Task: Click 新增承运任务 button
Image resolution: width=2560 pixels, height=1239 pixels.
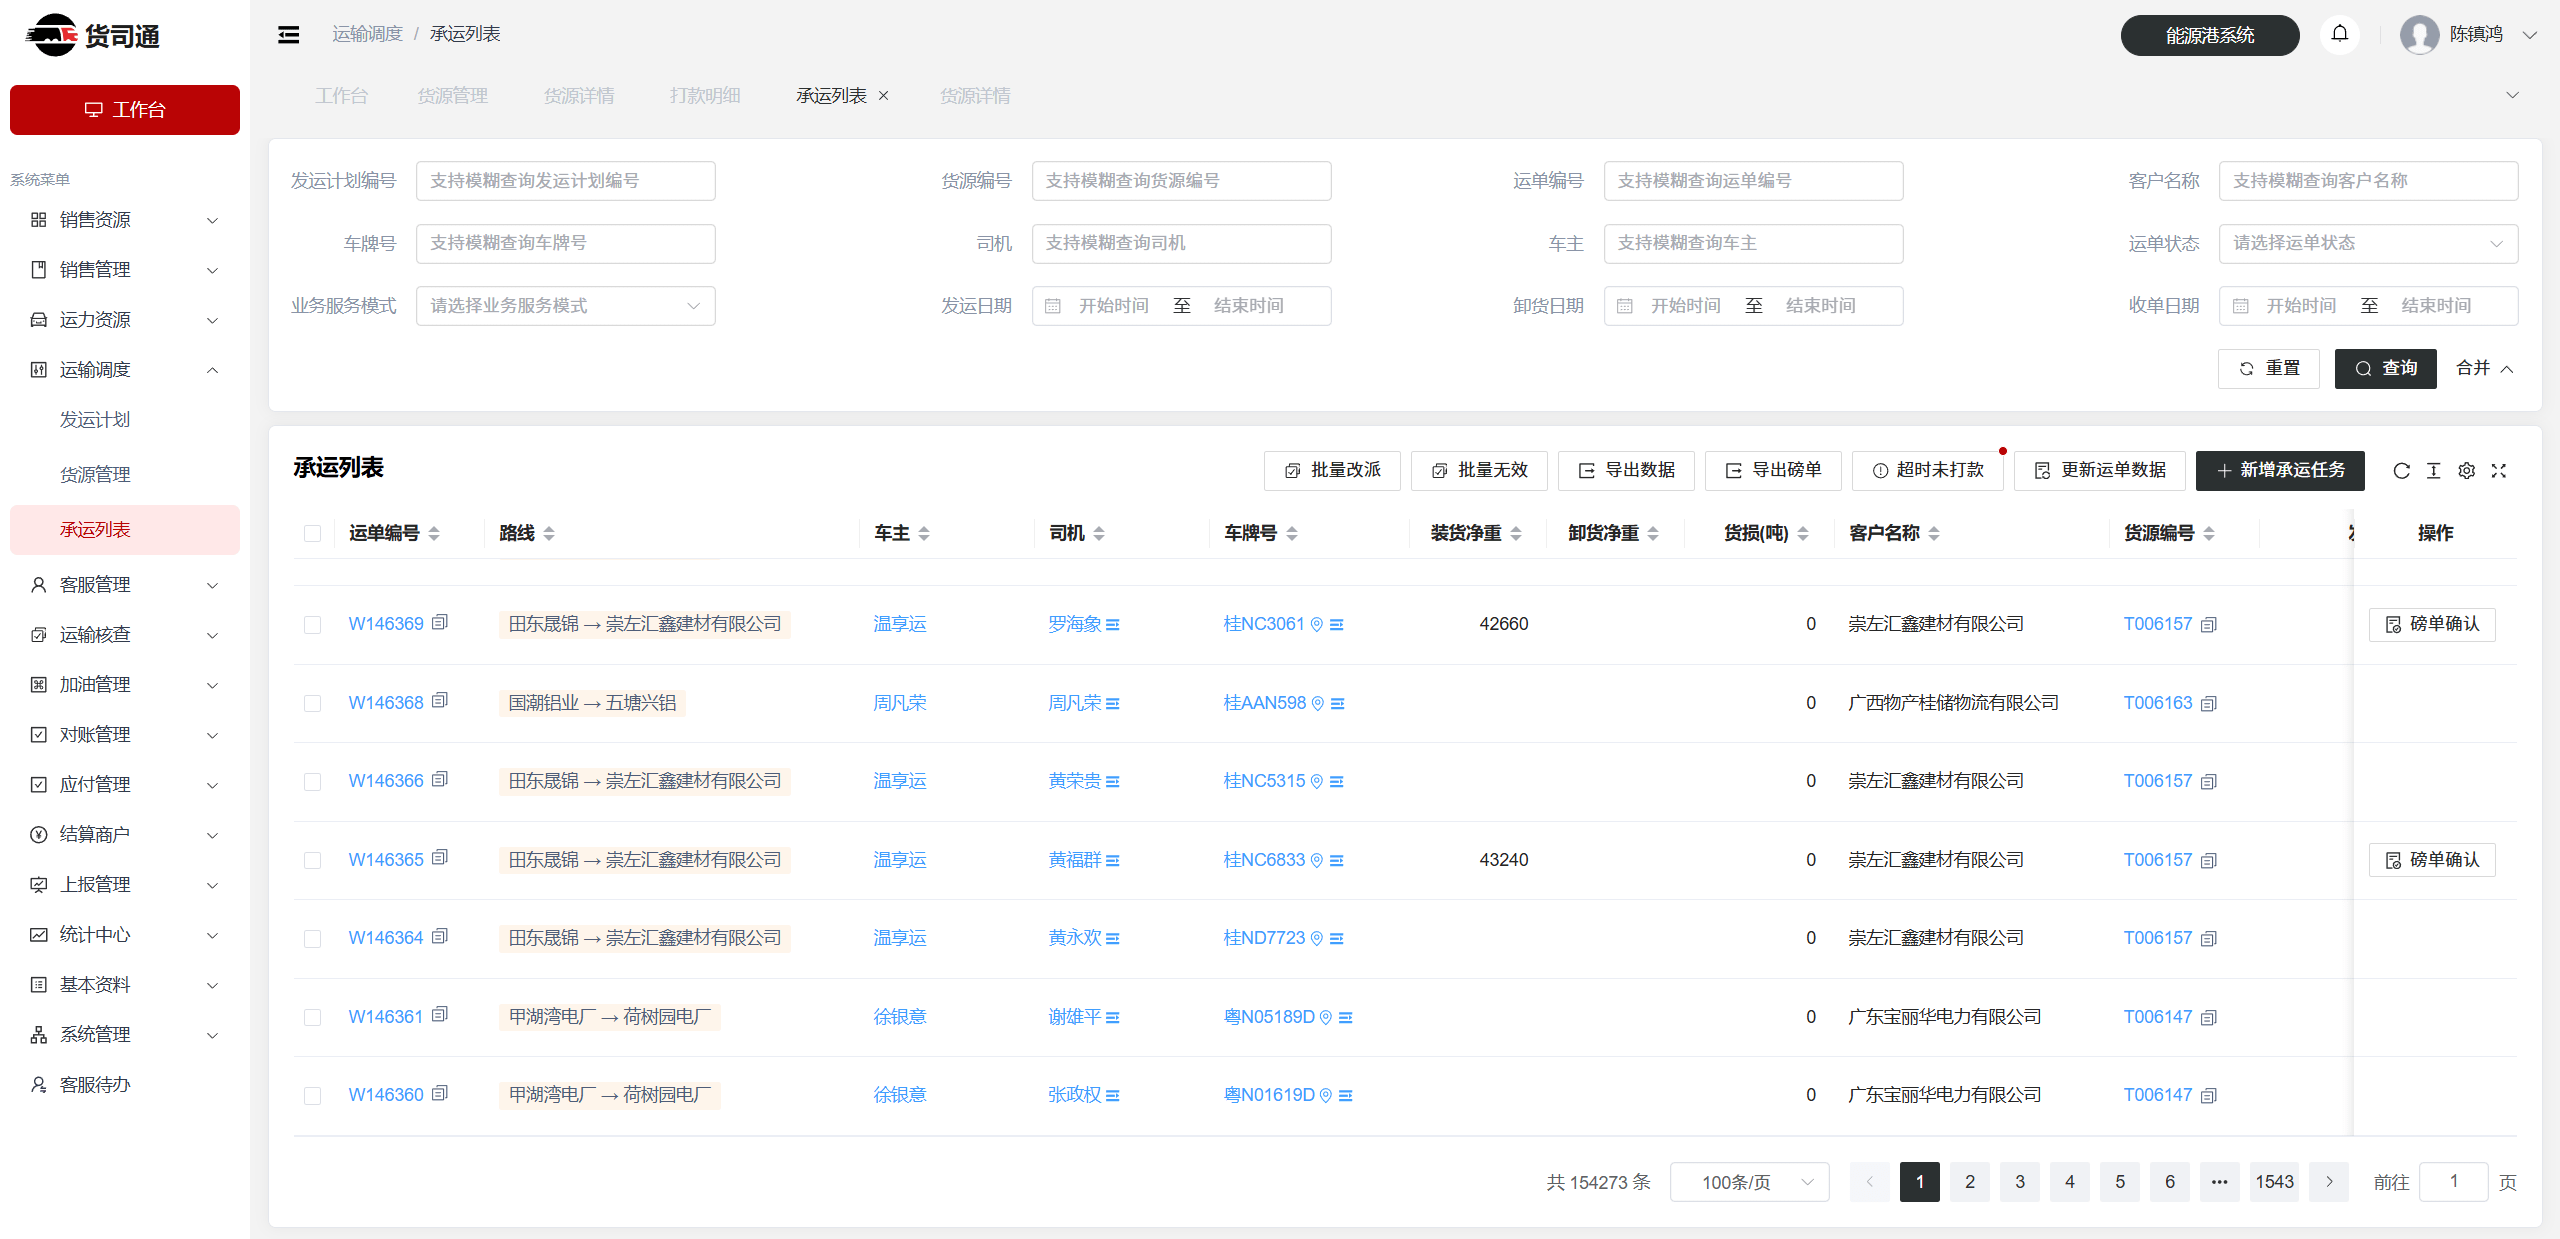Action: 2280,471
